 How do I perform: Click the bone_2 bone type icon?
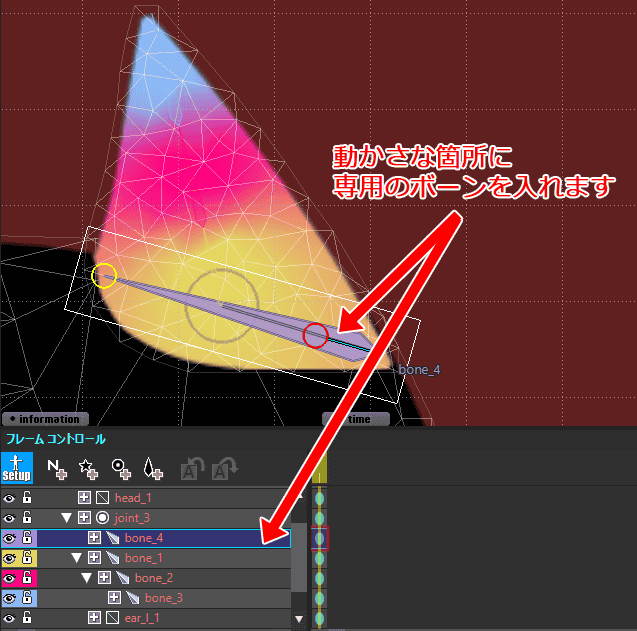point(123,578)
